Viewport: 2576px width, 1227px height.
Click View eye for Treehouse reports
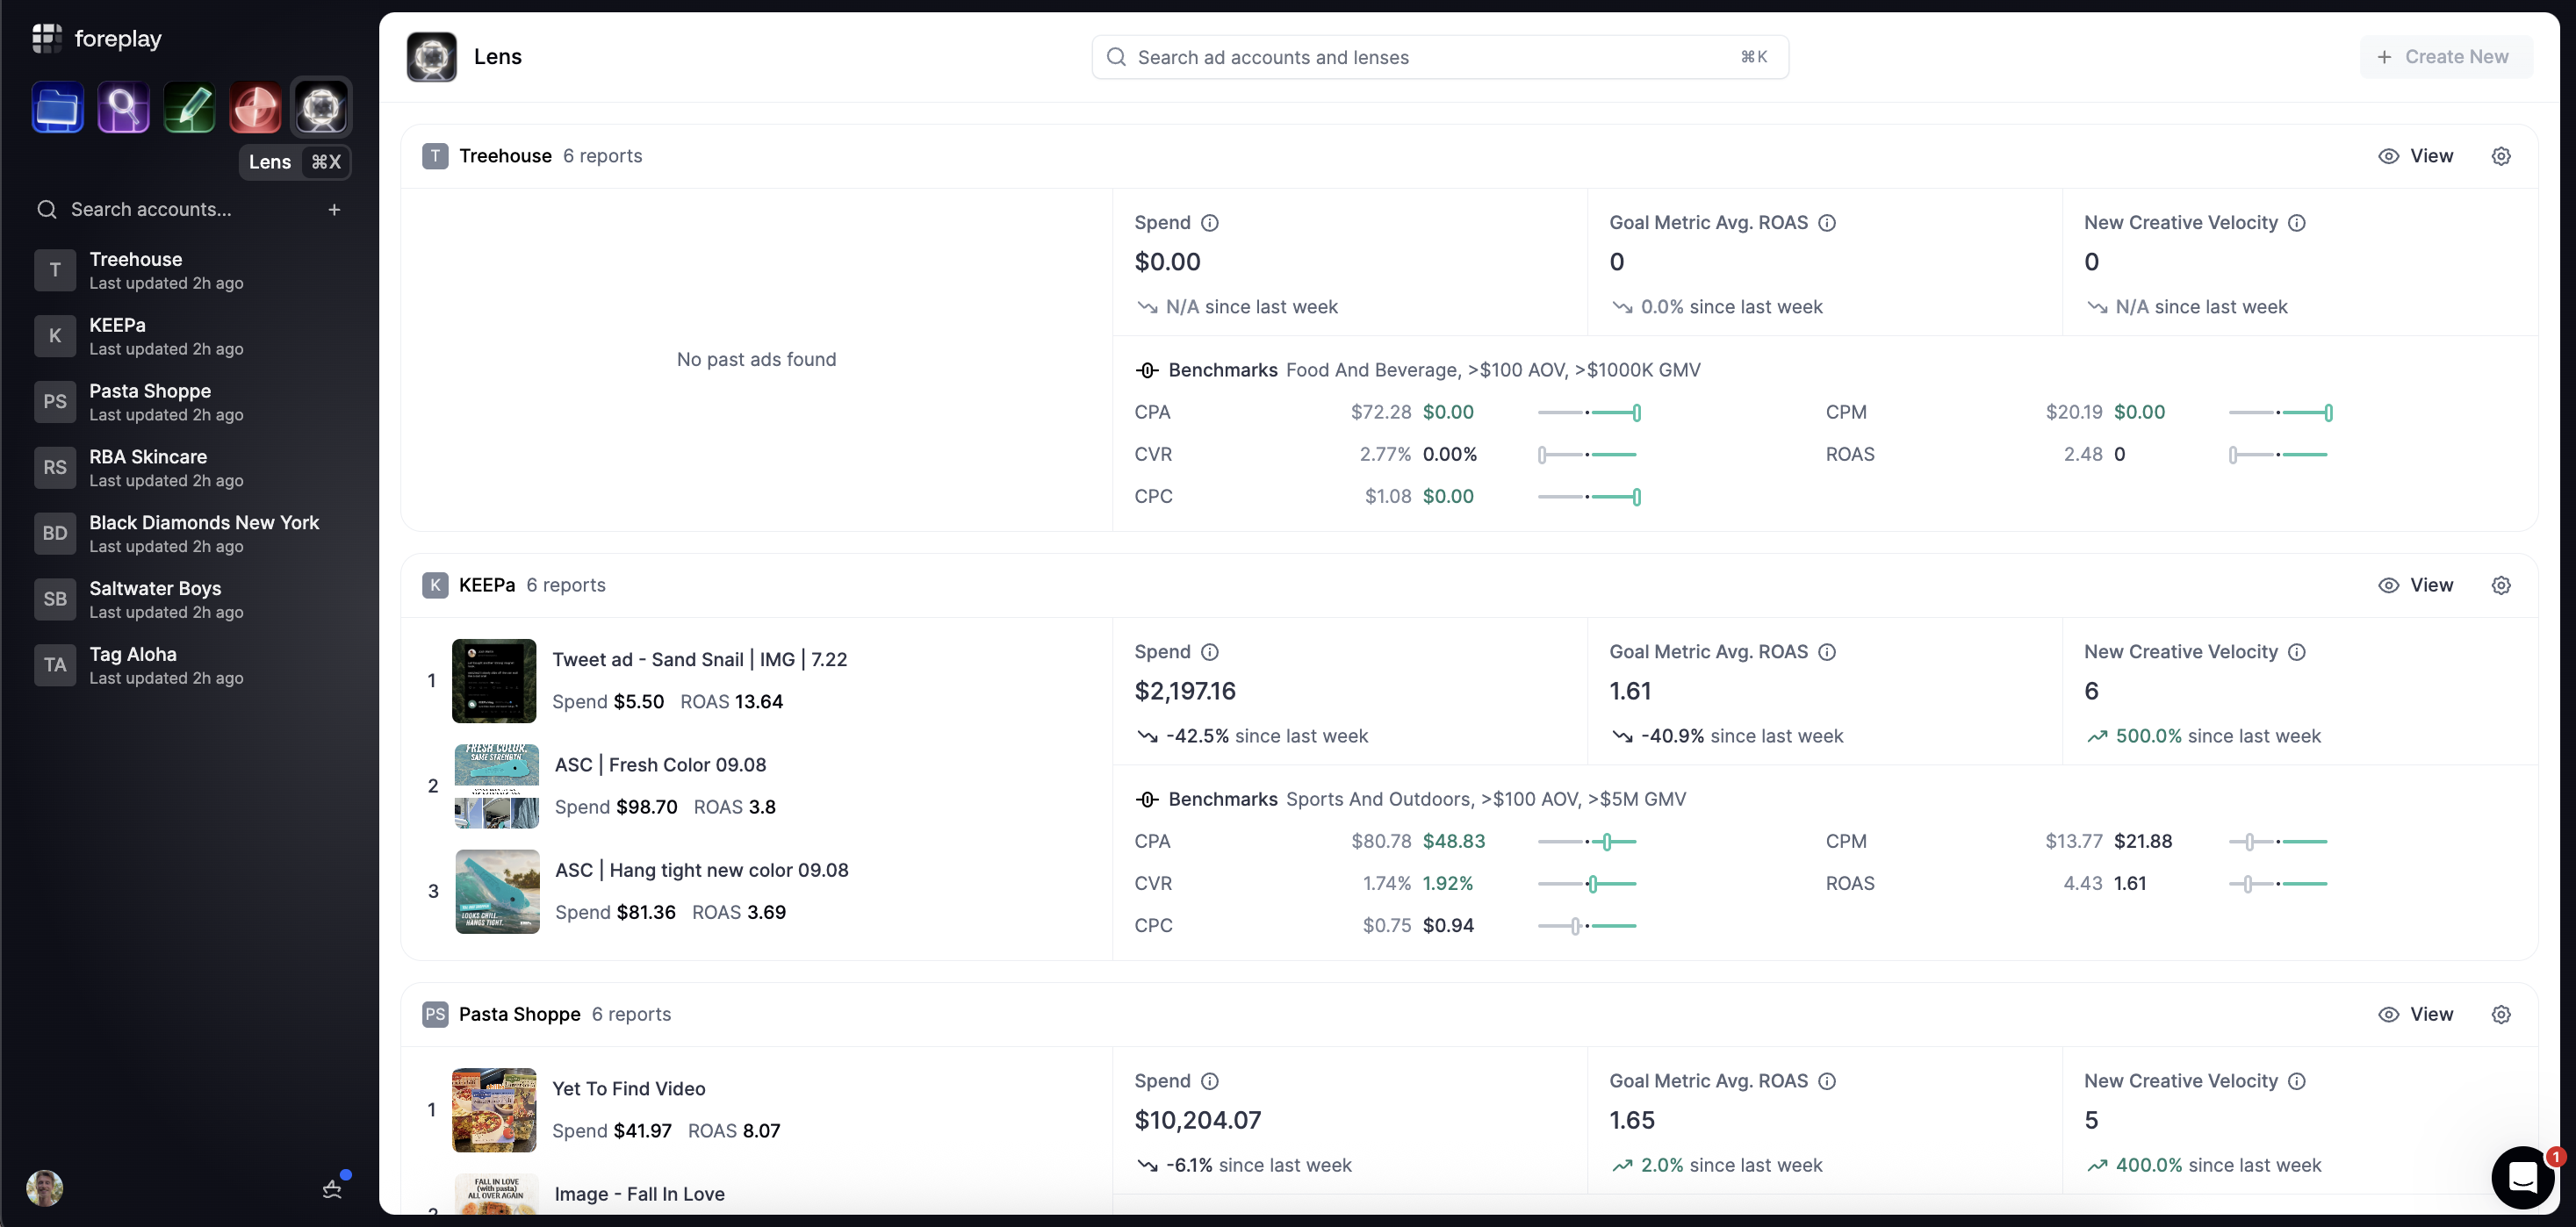pos(2415,156)
